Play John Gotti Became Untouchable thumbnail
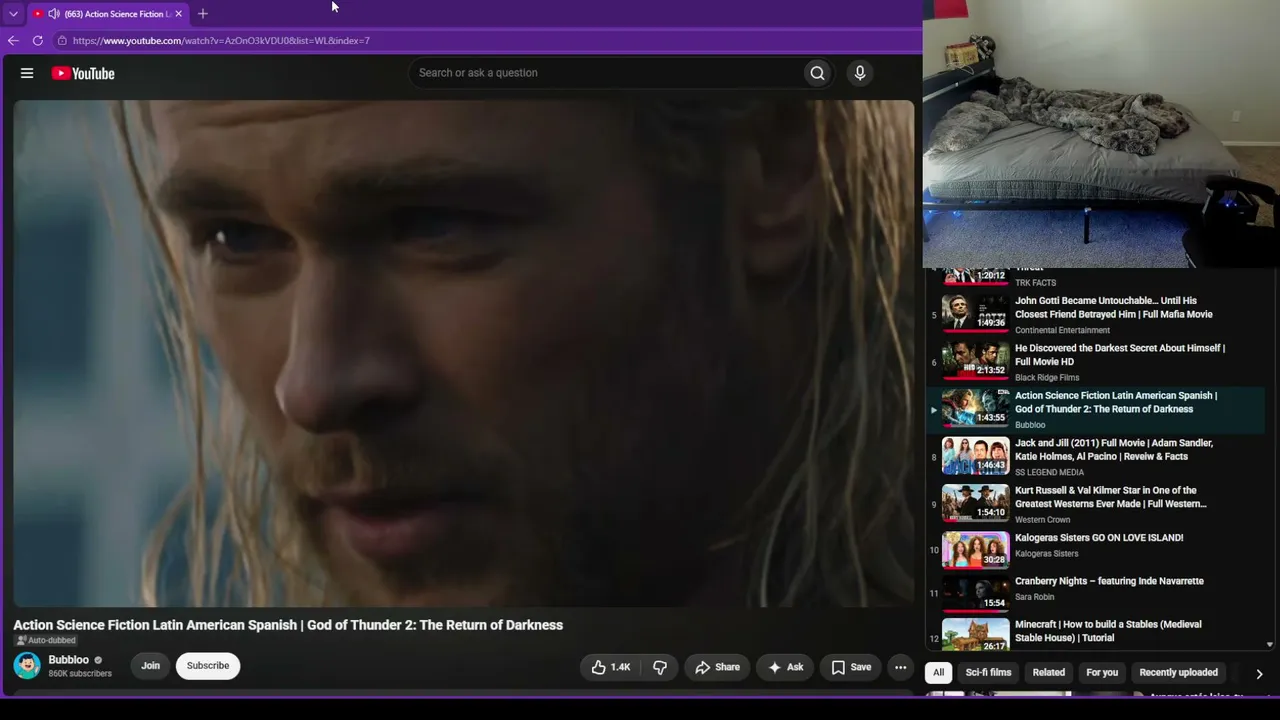This screenshot has height=720, width=1280. click(976, 312)
